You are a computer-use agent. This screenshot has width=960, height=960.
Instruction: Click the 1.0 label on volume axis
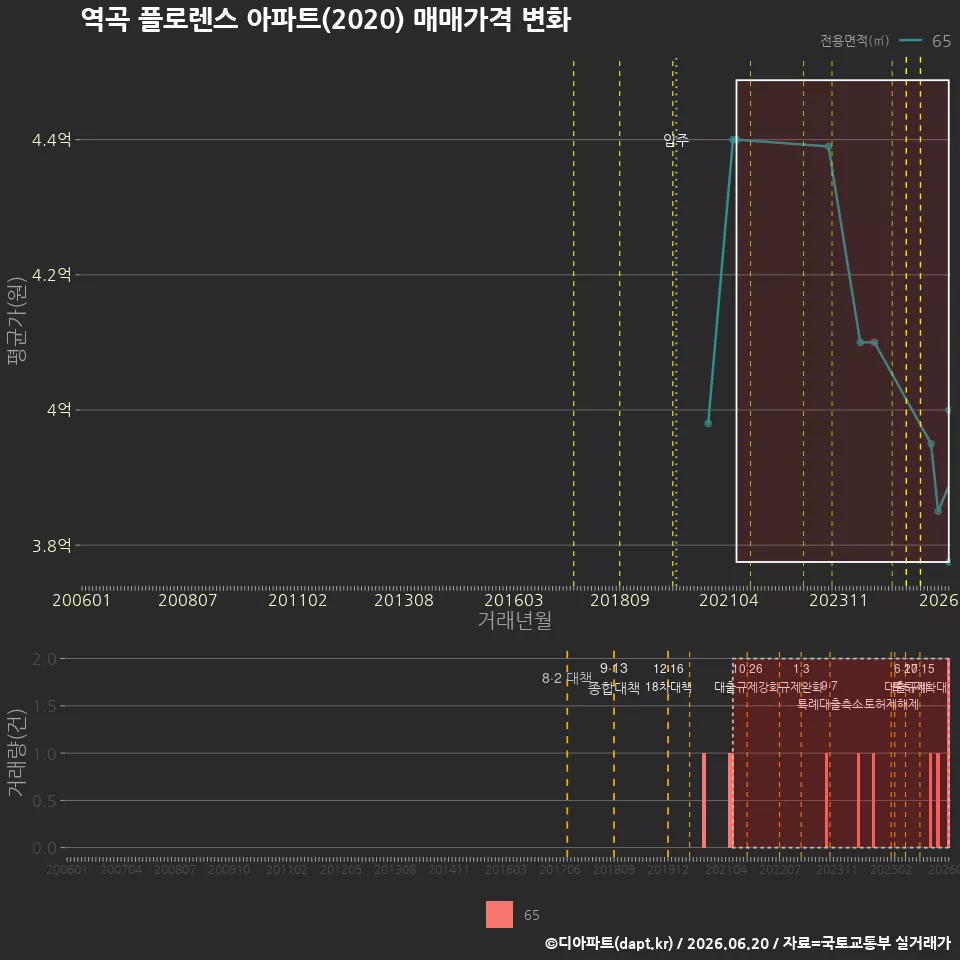[x=44, y=754]
